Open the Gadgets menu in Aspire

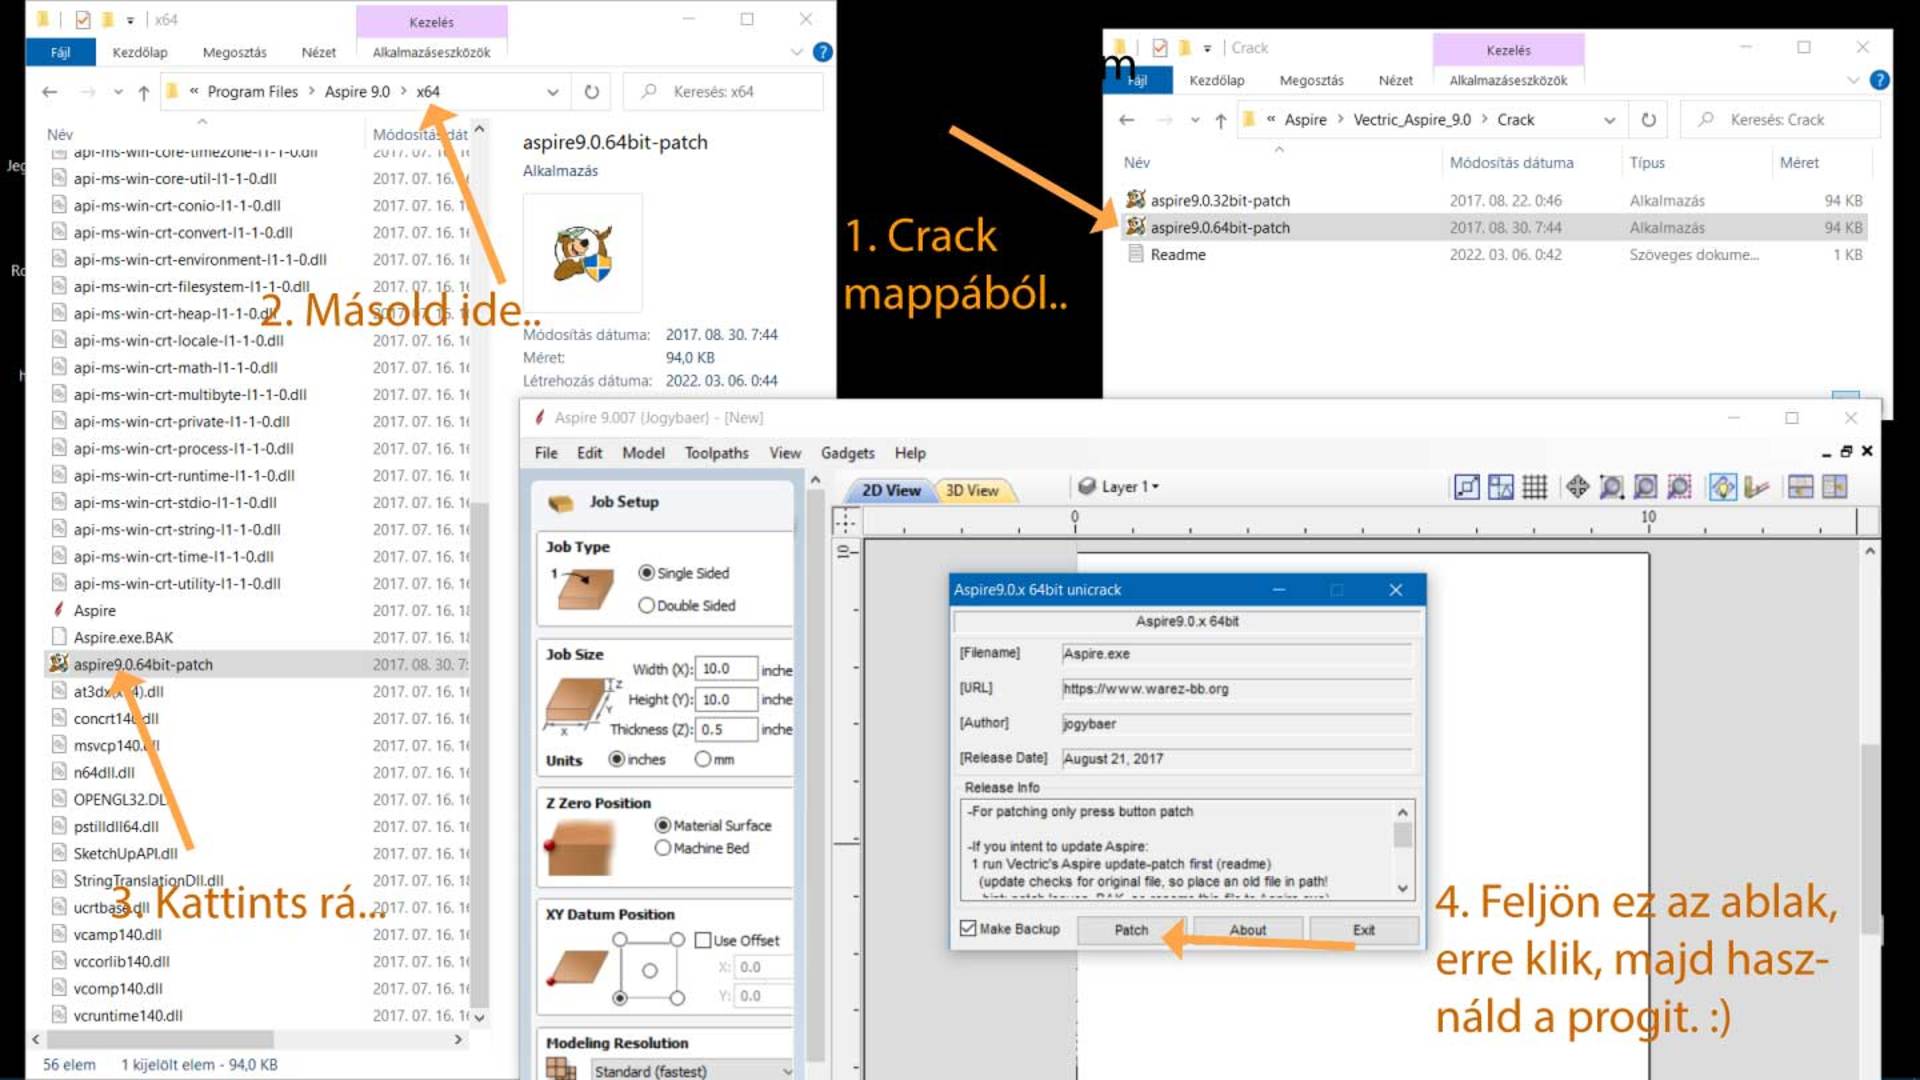pos(847,453)
